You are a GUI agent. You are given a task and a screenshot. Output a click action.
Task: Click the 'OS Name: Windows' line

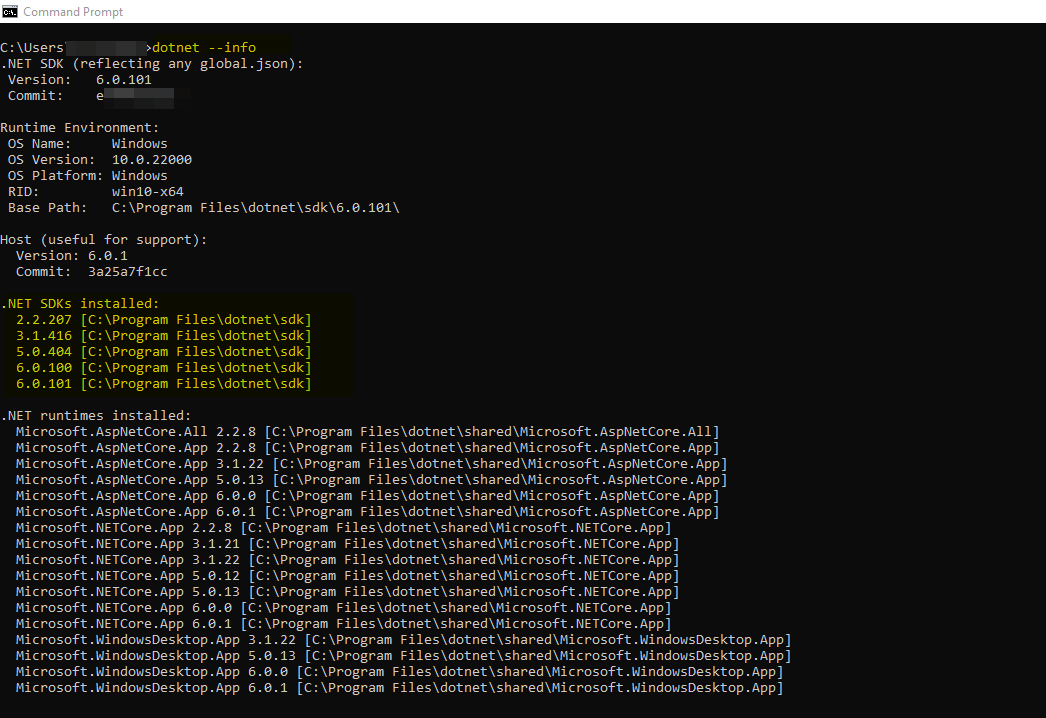87,143
